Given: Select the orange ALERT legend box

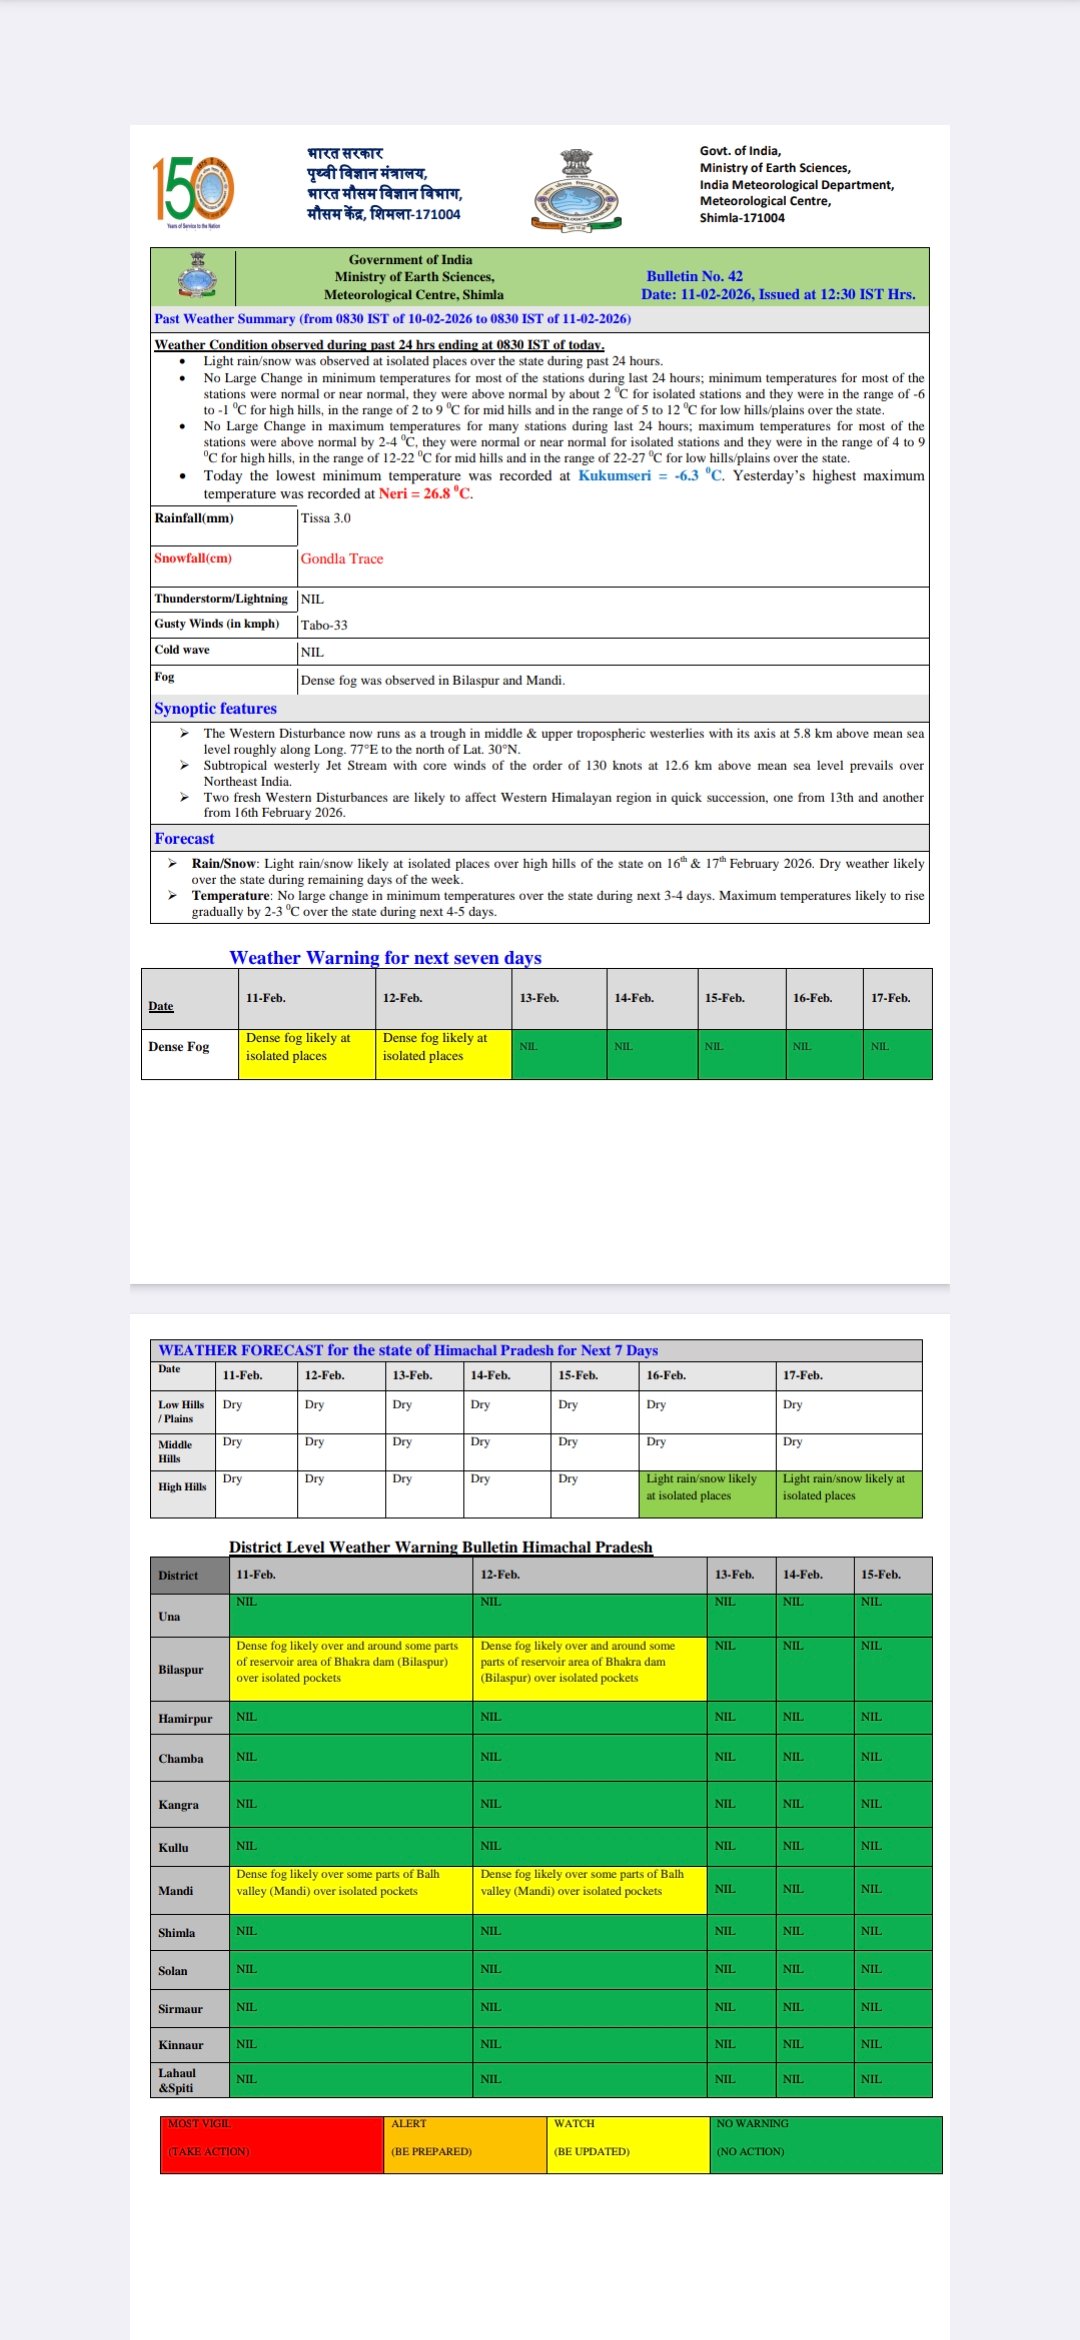Looking at the screenshot, I should pyautogui.click(x=465, y=2144).
